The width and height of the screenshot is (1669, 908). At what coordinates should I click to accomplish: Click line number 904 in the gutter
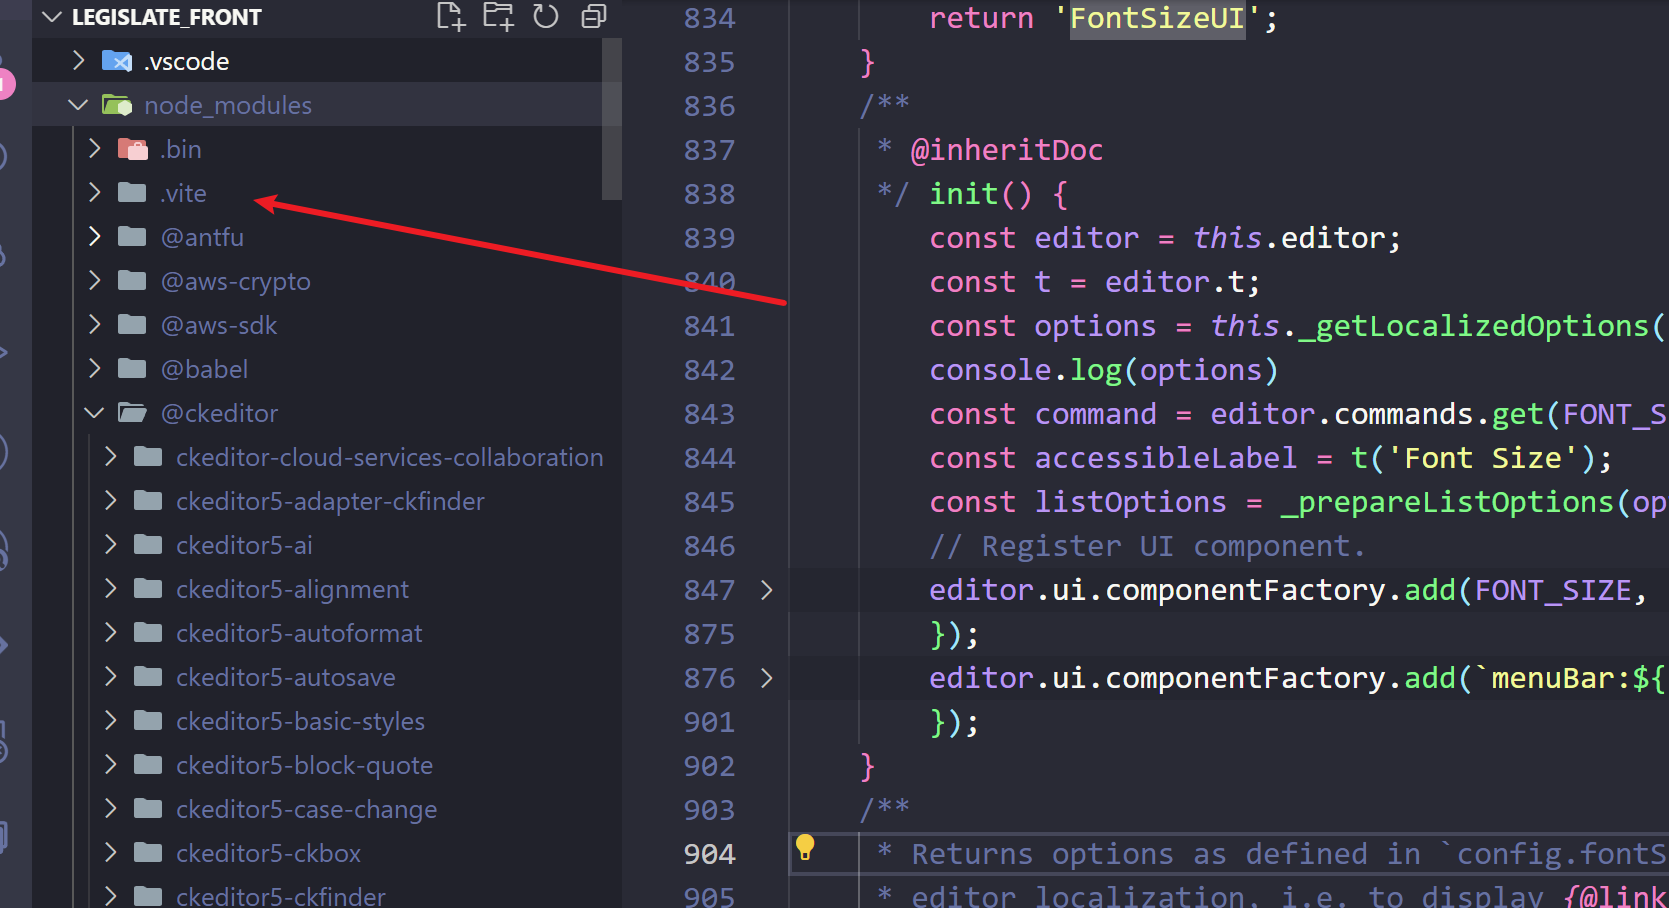pyautogui.click(x=709, y=854)
